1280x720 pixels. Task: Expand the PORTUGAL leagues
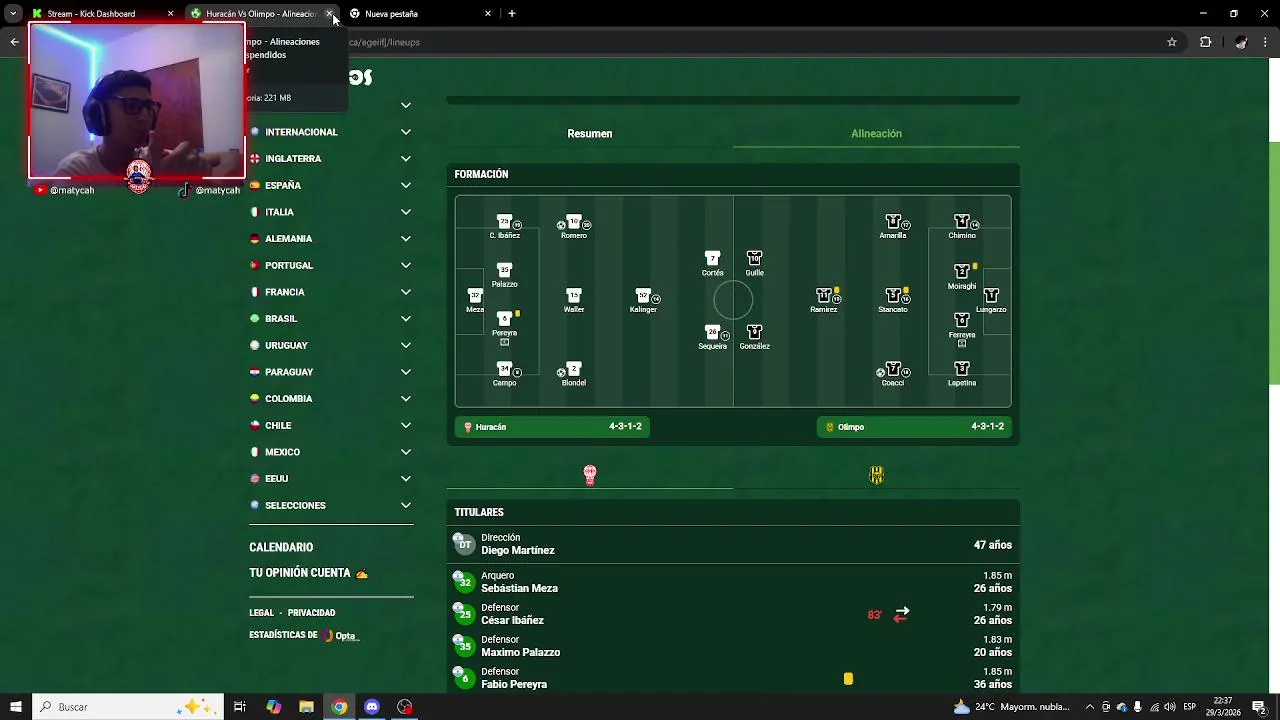(x=406, y=265)
